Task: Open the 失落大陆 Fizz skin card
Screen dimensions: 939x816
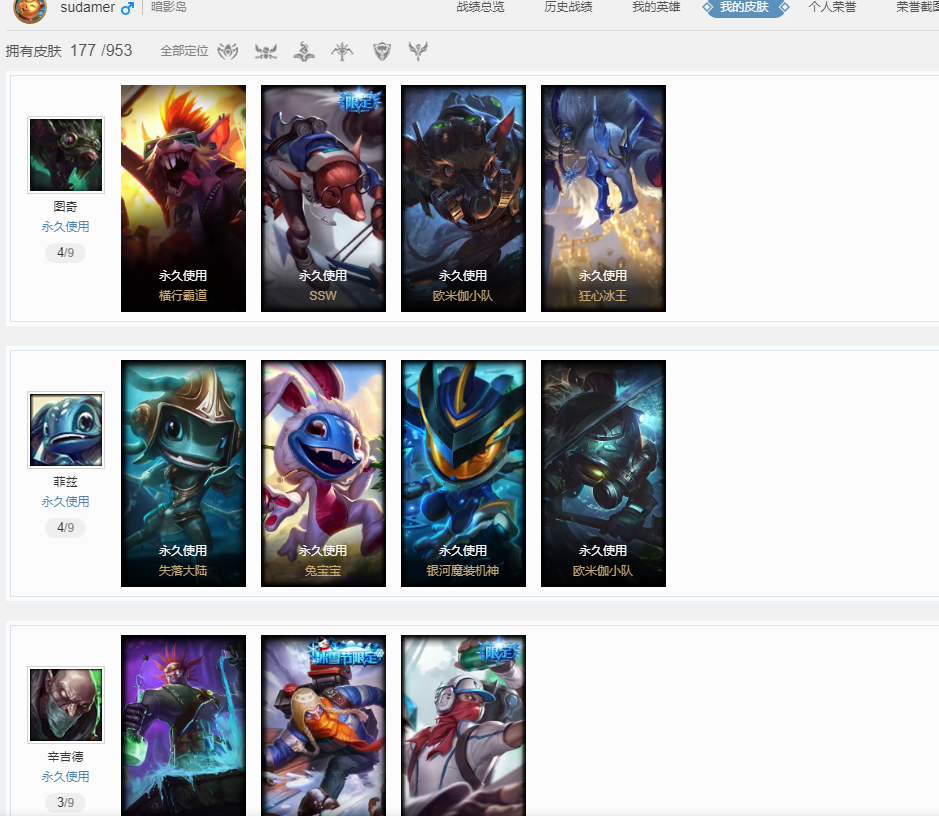Action: point(183,473)
